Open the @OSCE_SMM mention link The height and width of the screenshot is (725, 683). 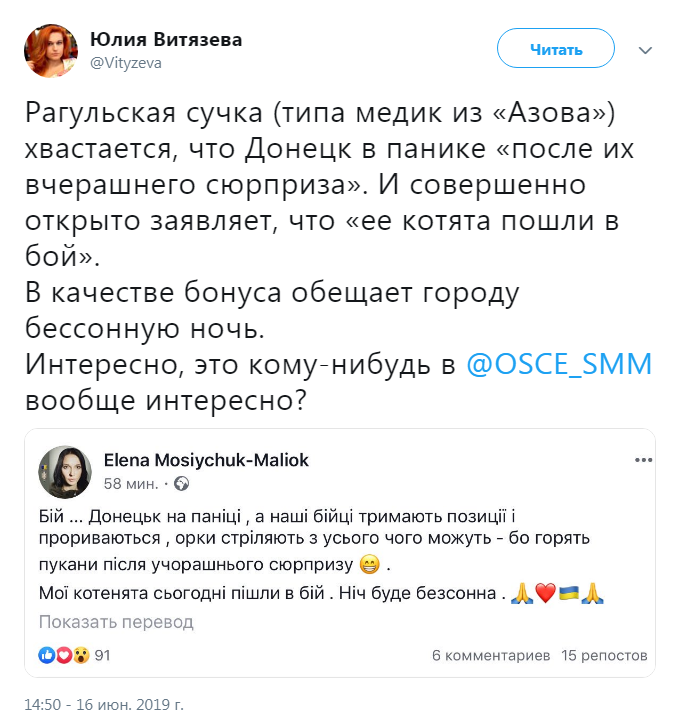559,364
